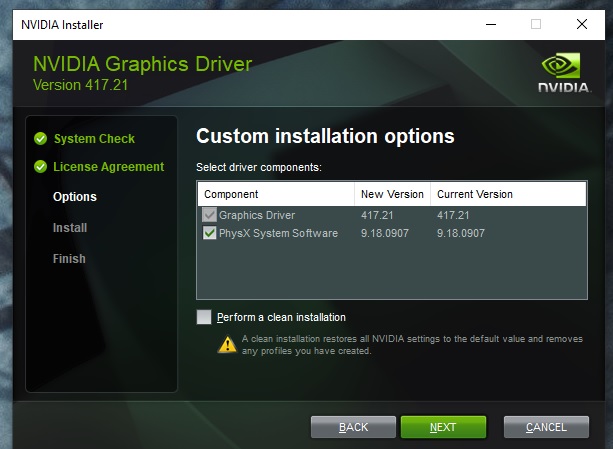Uncheck the PhysX System Software checkbox
This screenshot has width=613, height=449.
click(x=210, y=233)
